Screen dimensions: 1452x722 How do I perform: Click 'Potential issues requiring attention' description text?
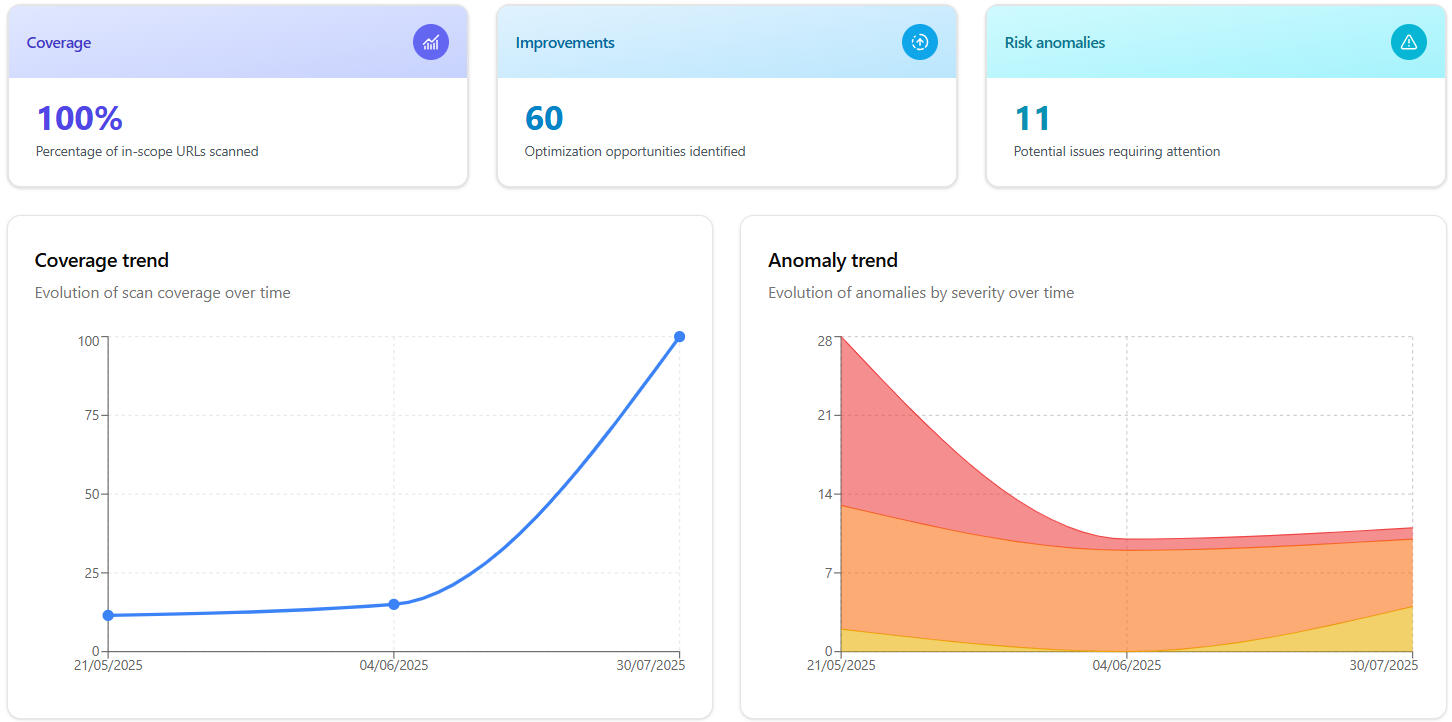(x=1117, y=152)
